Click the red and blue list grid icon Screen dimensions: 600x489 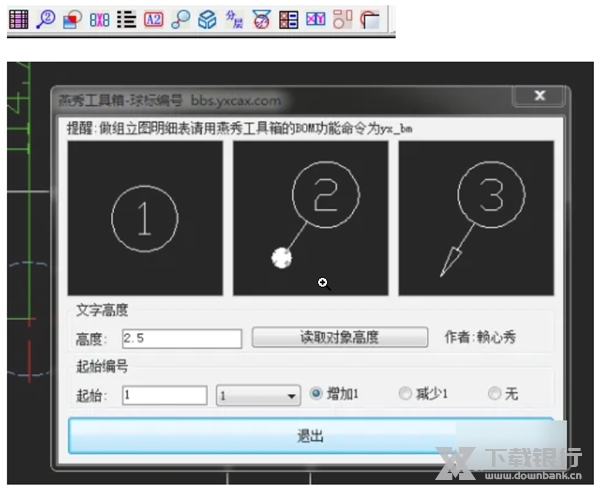[289, 20]
